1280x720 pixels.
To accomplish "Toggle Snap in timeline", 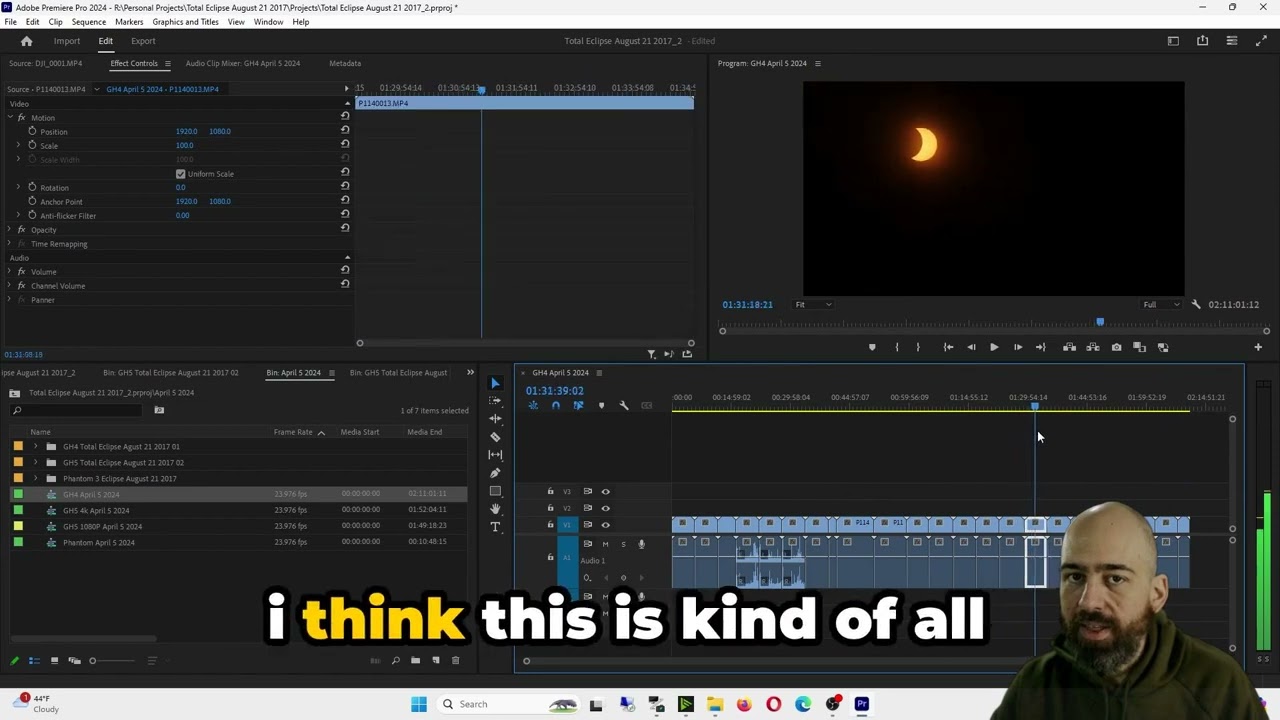I will click(x=556, y=405).
